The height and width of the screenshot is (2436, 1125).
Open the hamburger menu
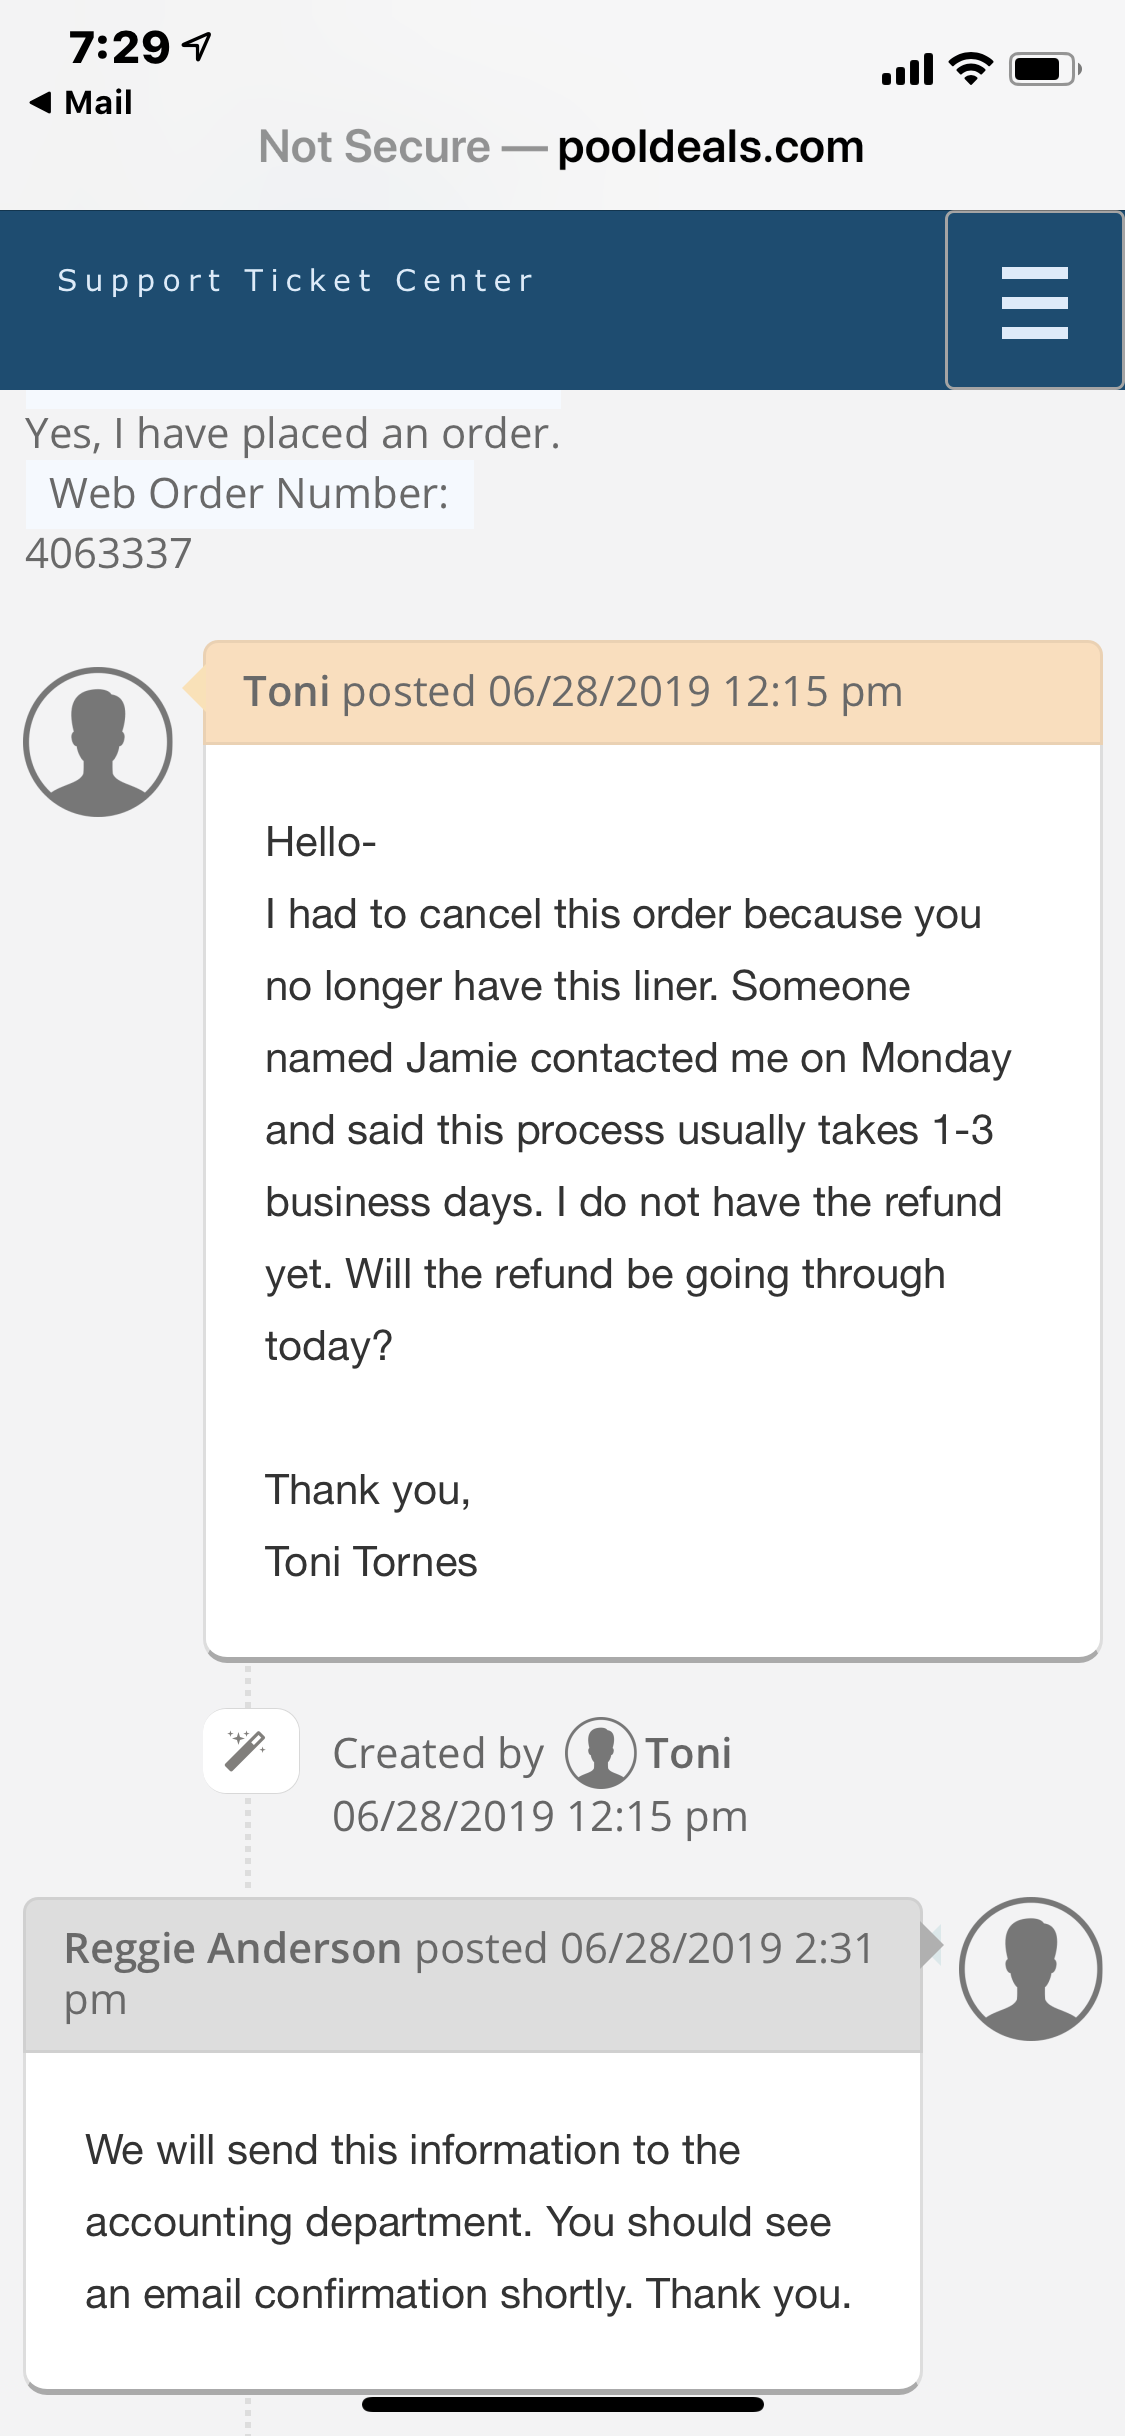(x=1034, y=300)
